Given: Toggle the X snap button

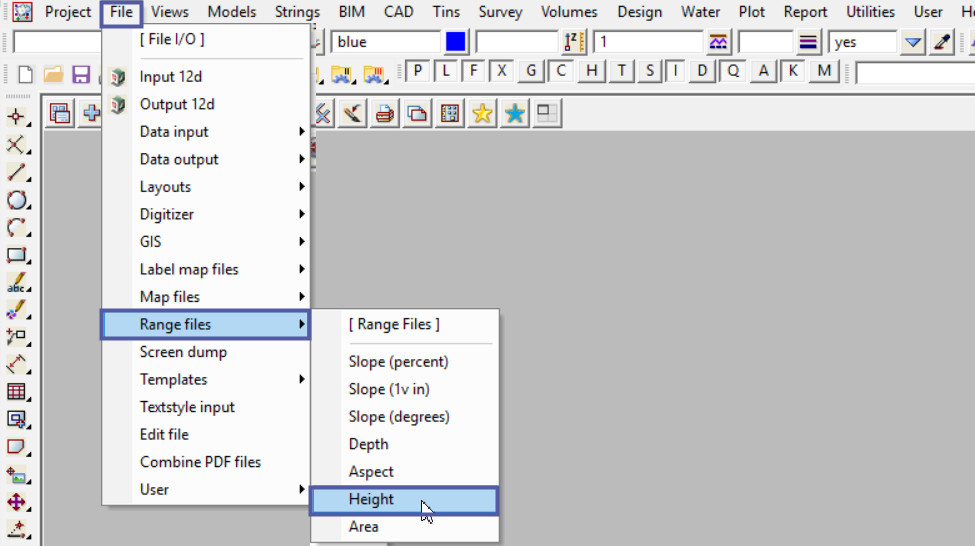Looking at the screenshot, I should pos(502,71).
